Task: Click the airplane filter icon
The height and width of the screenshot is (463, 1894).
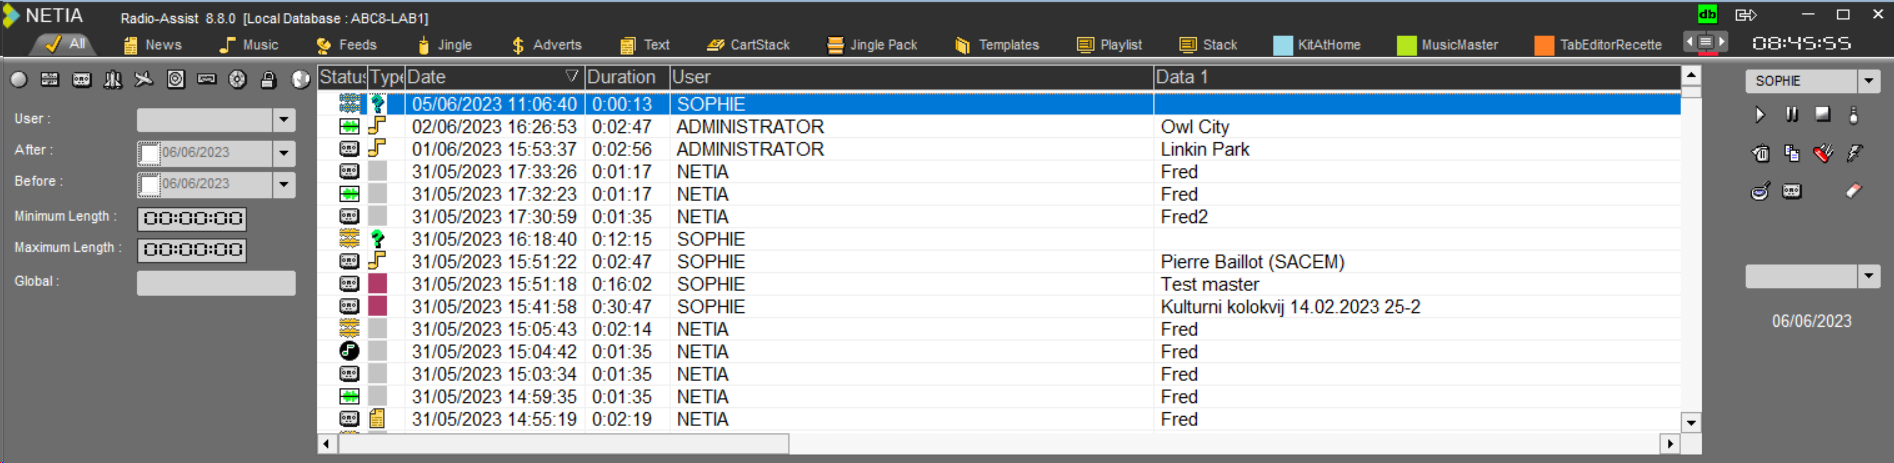Action: 144,80
